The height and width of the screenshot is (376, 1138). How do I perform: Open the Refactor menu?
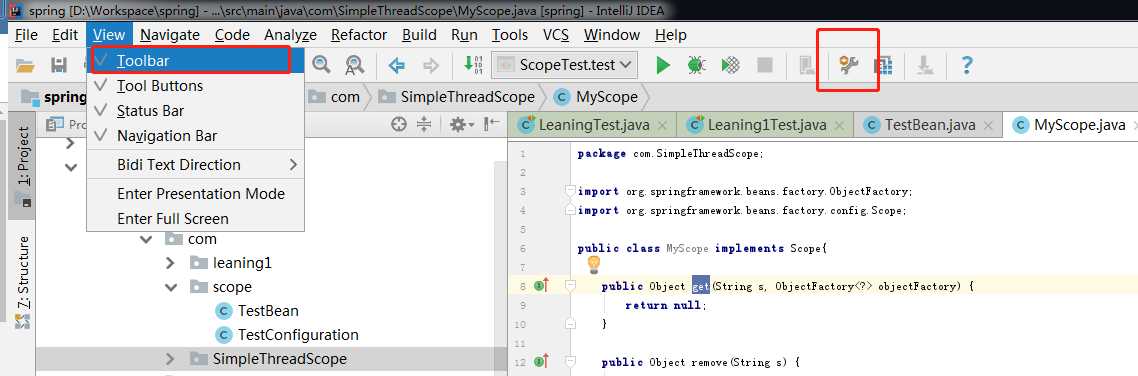click(359, 35)
